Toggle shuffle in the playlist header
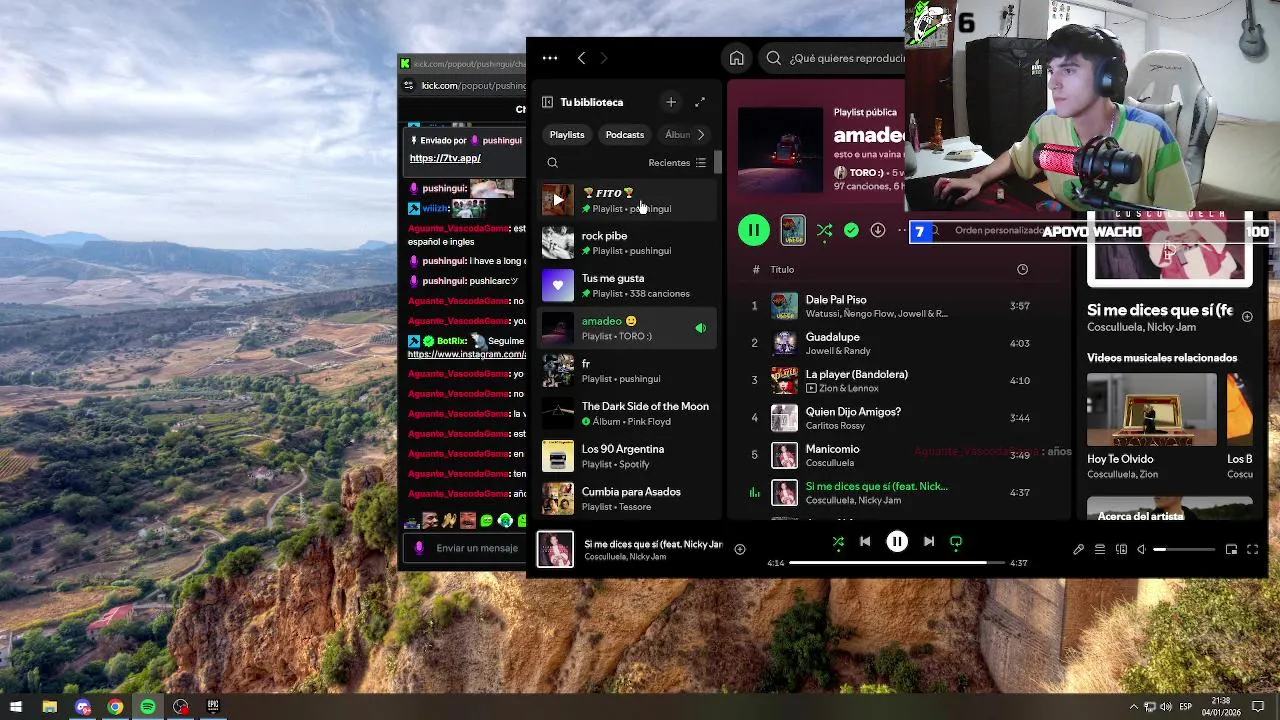 click(824, 230)
